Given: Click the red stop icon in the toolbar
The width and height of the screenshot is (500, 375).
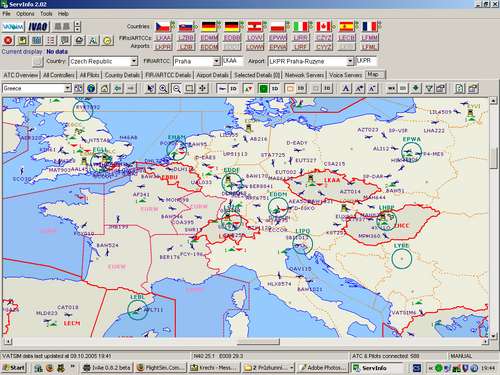Looking at the screenshot, I should tap(8, 40).
